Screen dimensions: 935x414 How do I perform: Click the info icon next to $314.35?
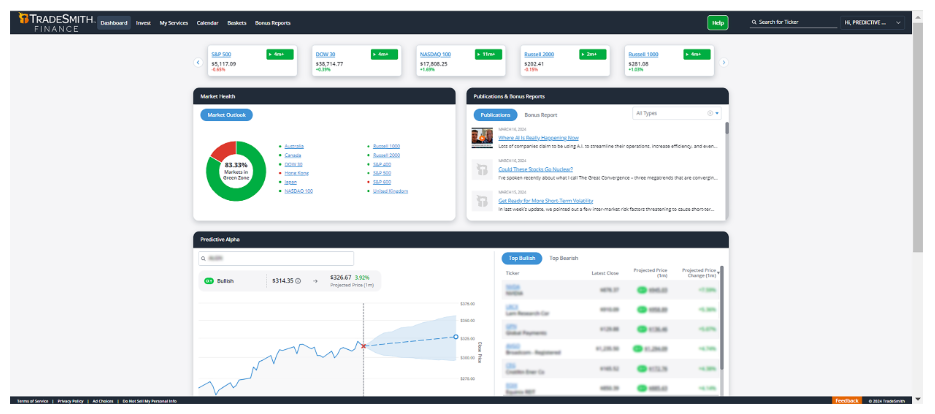(x=298, y=280)
